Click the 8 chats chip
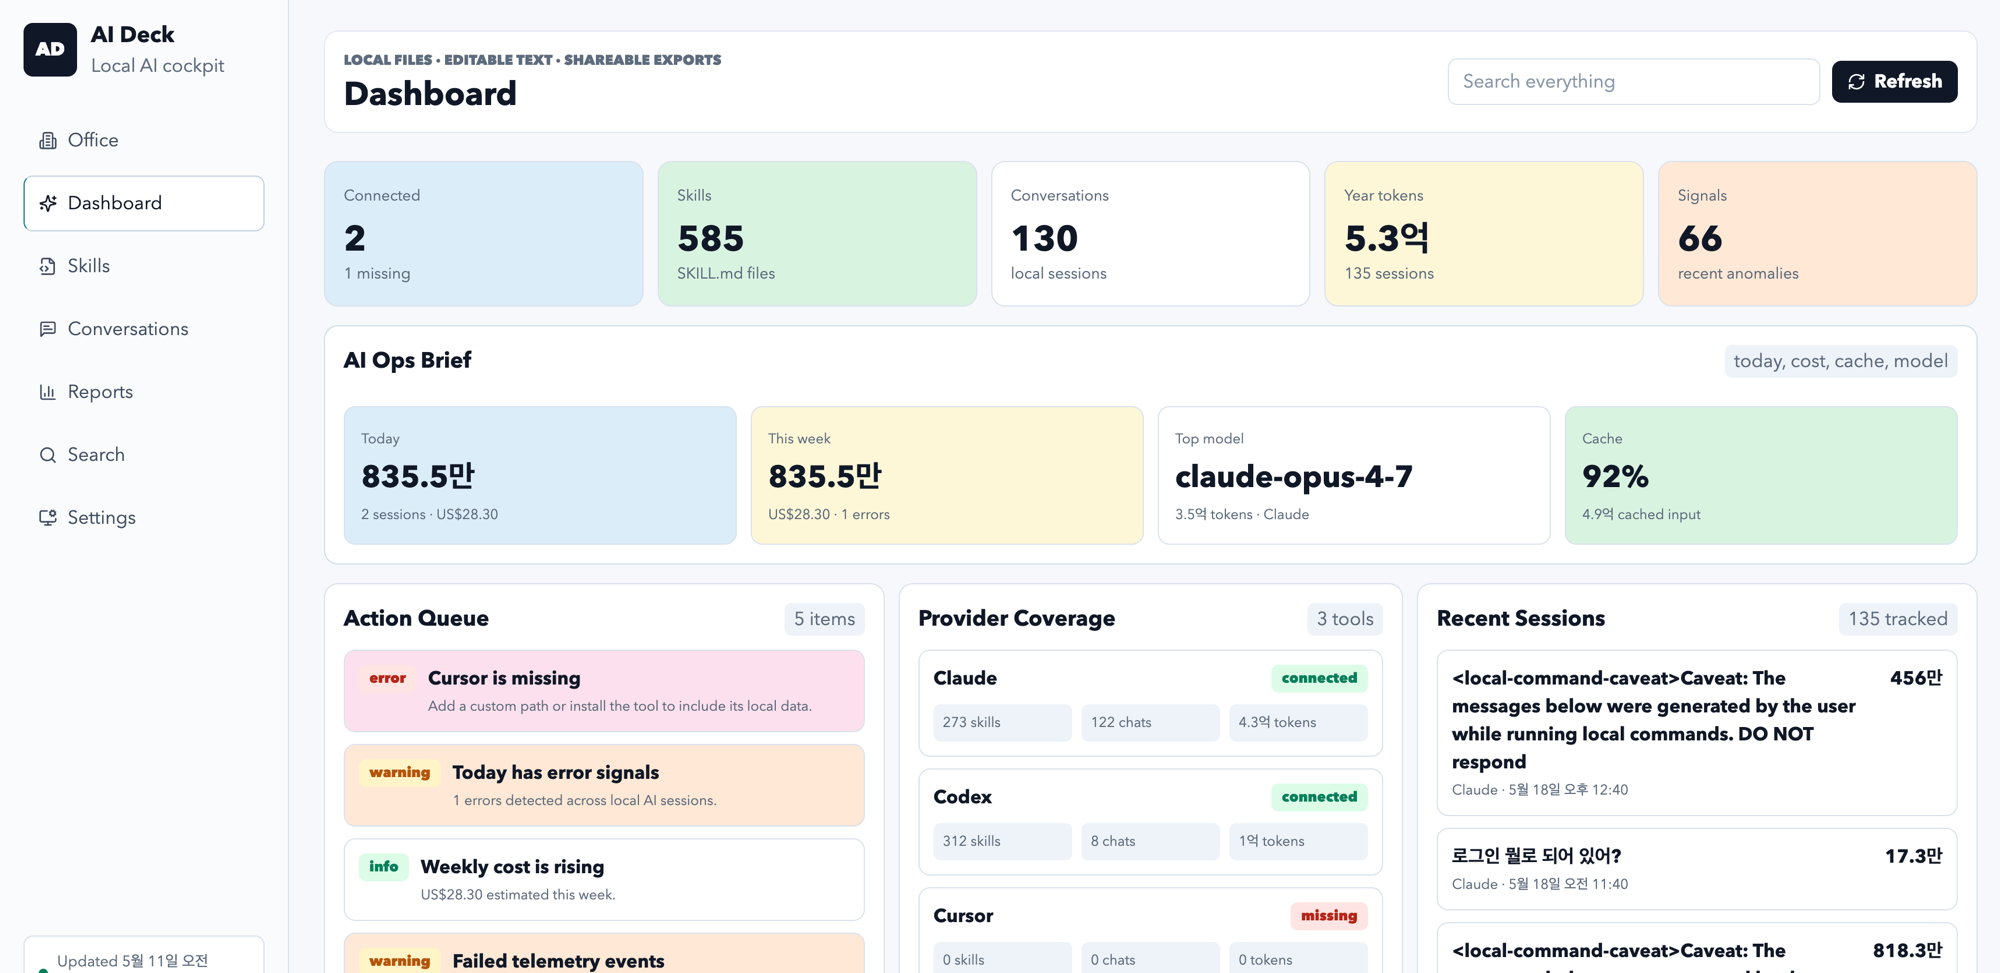This screenshot has height=973, width=2000. coord(1150,841)
